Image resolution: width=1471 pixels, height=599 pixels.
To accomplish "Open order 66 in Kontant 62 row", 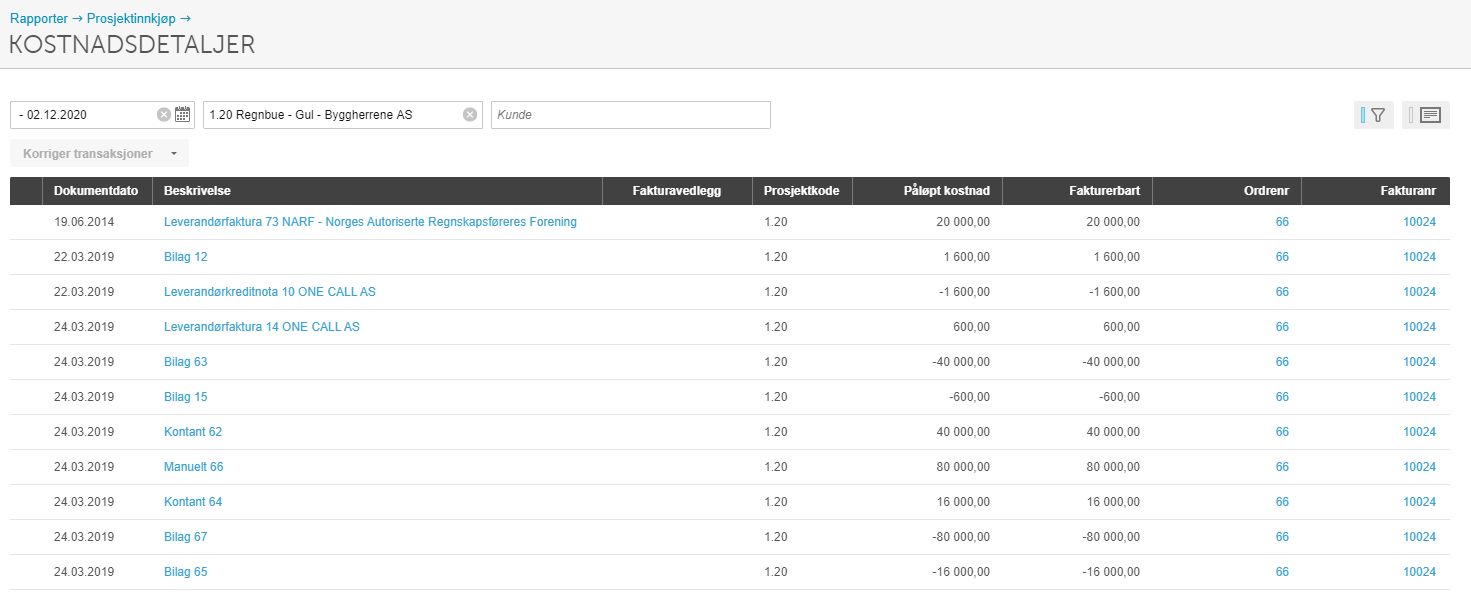I will [1282, 432].
